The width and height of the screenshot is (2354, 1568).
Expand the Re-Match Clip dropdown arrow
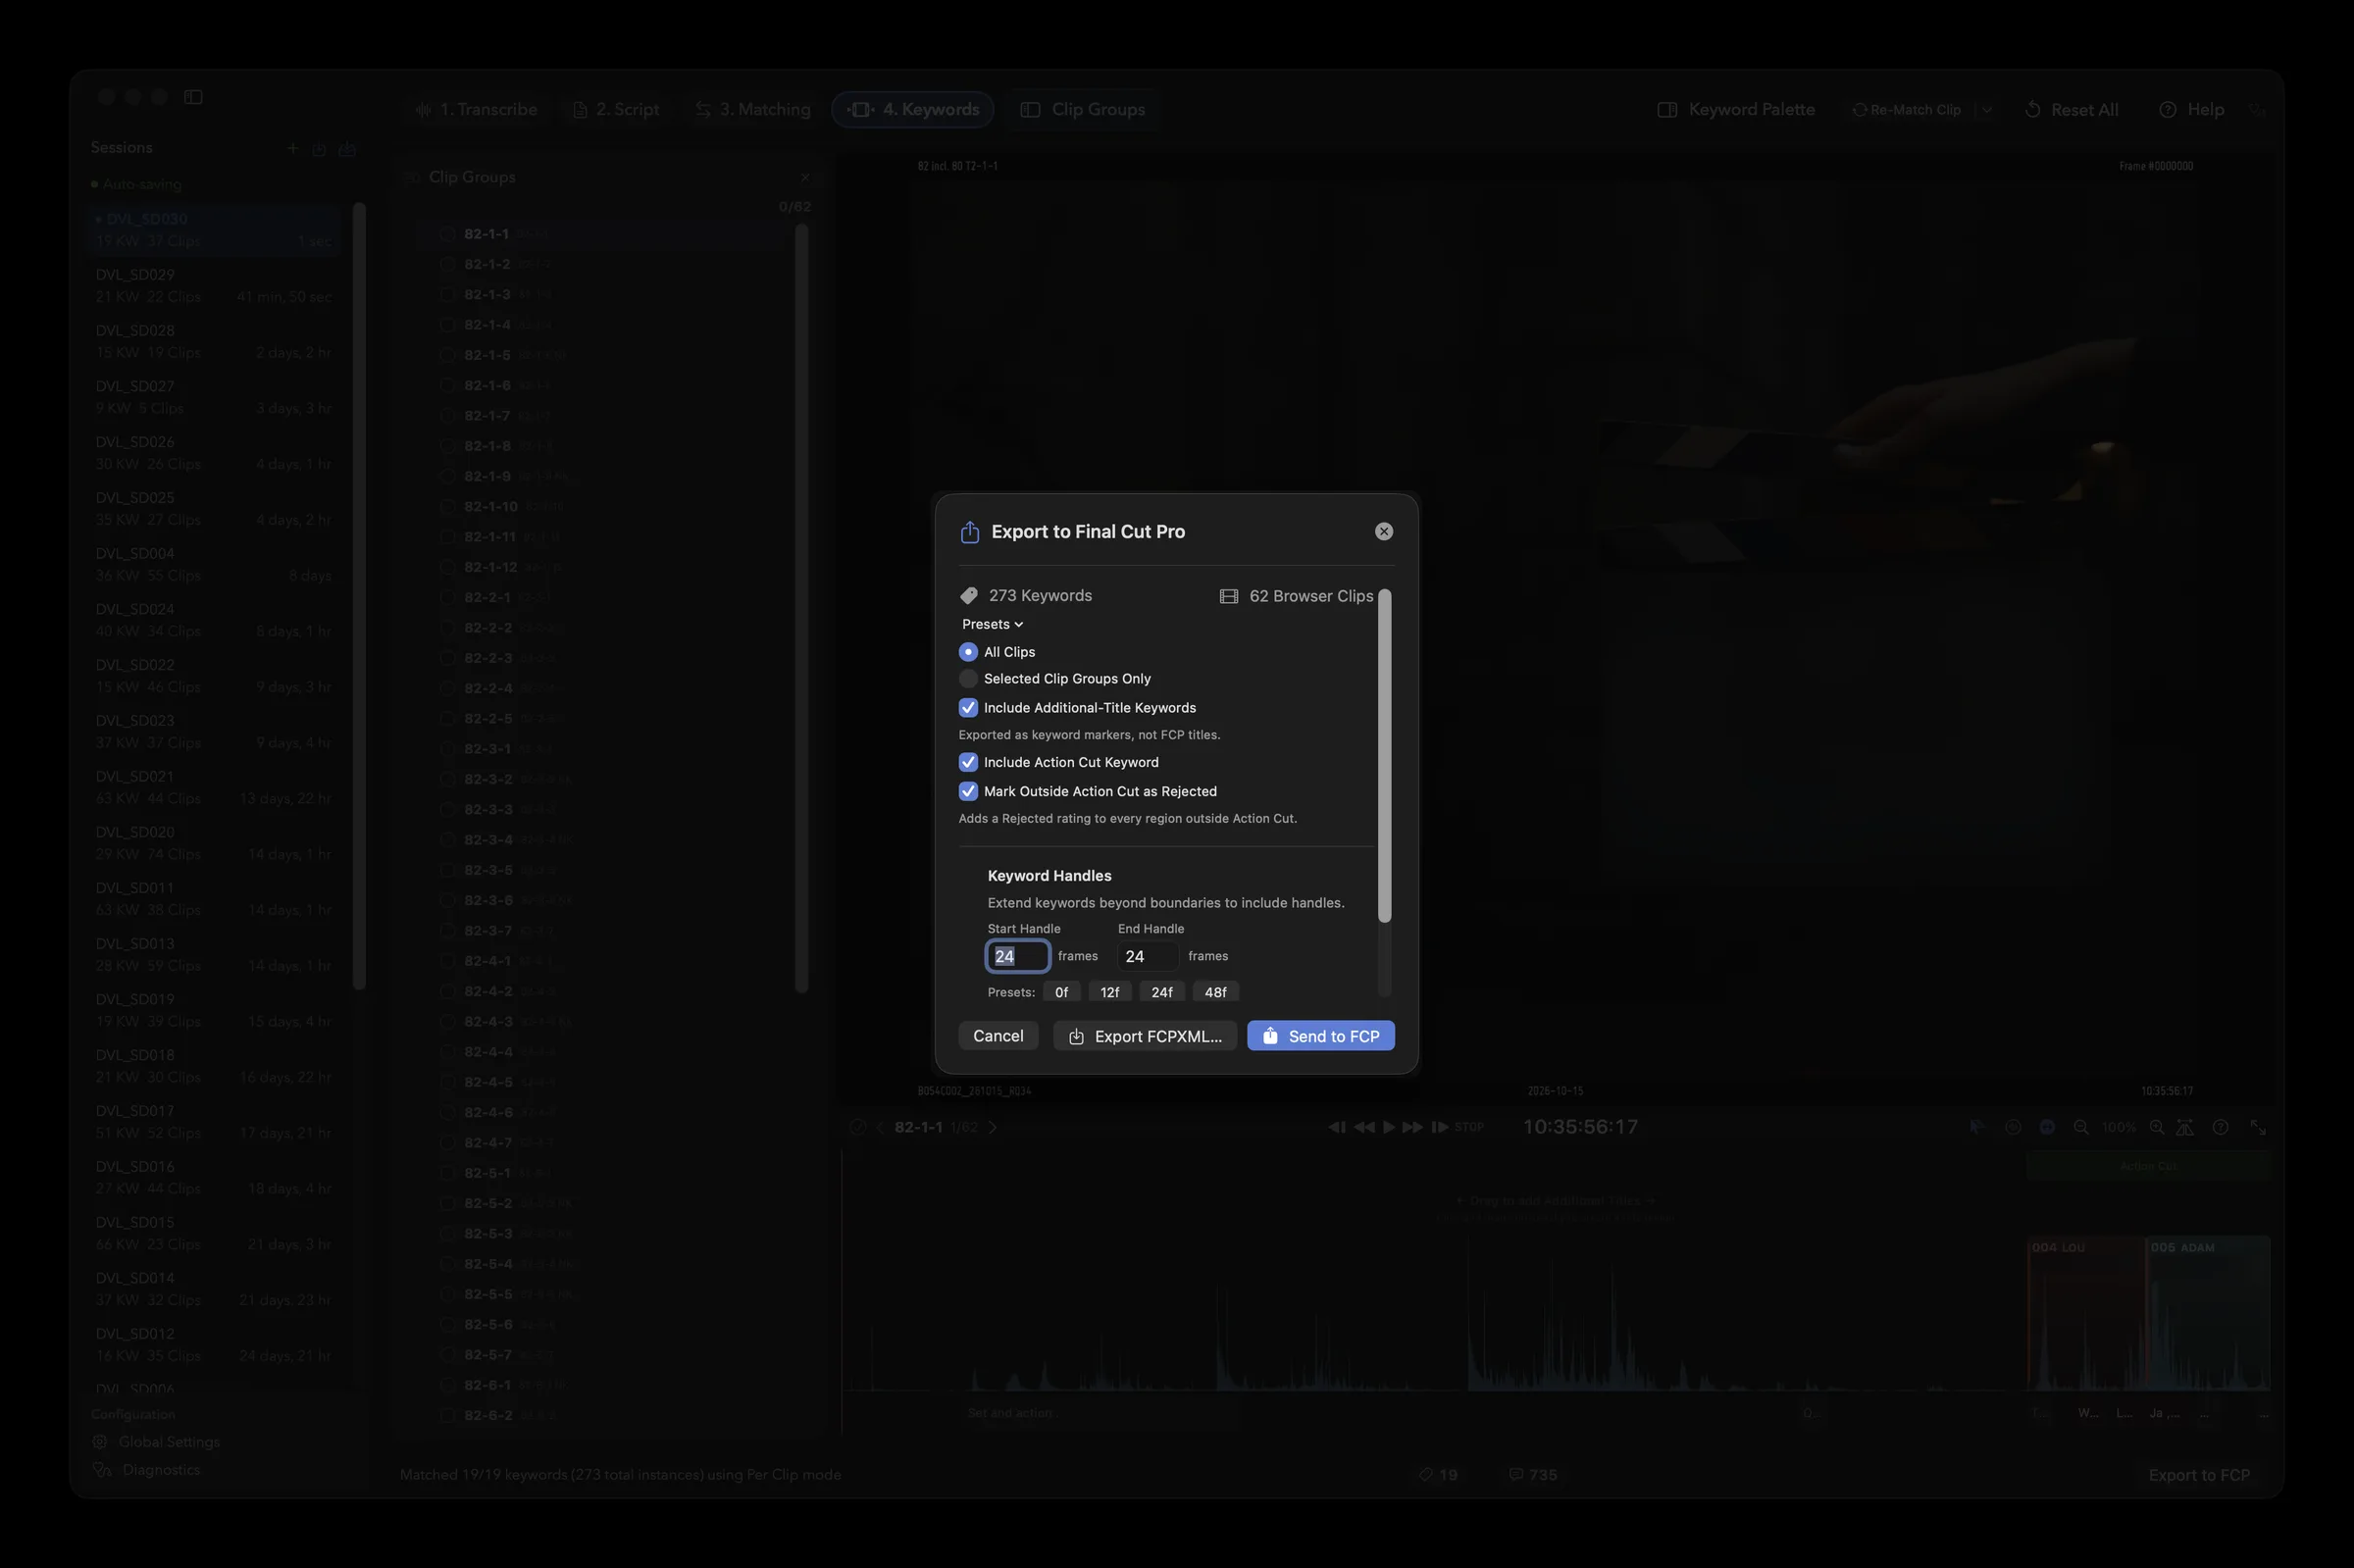pos(1986,109)
